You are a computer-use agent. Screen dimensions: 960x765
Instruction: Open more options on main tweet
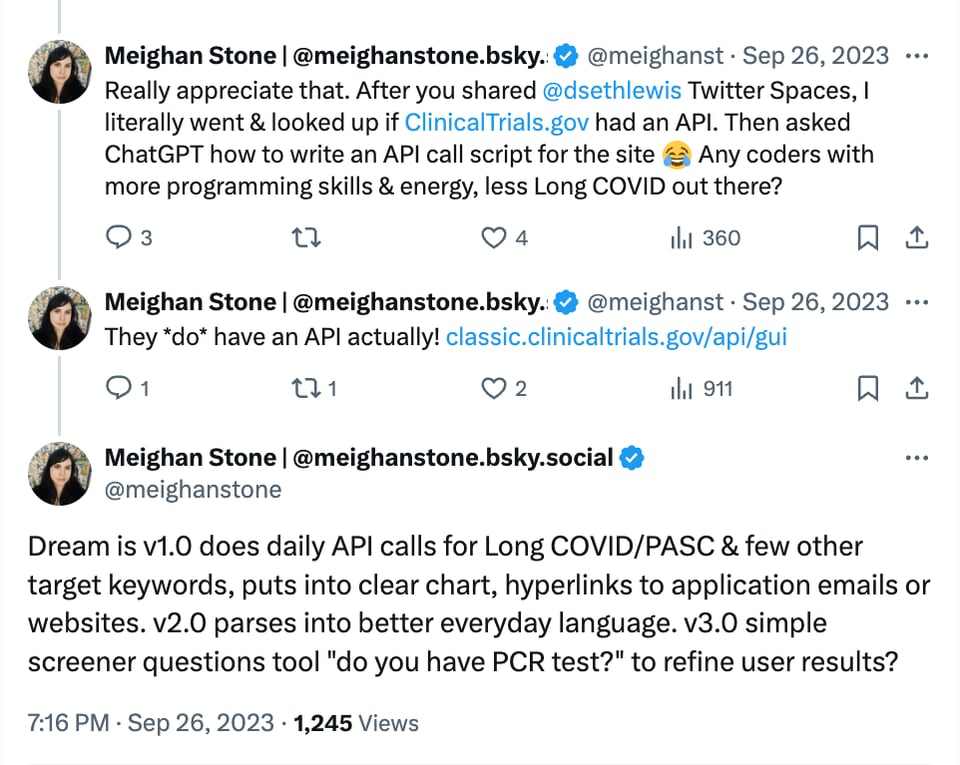pyautogui.click(x=916, y=458)
